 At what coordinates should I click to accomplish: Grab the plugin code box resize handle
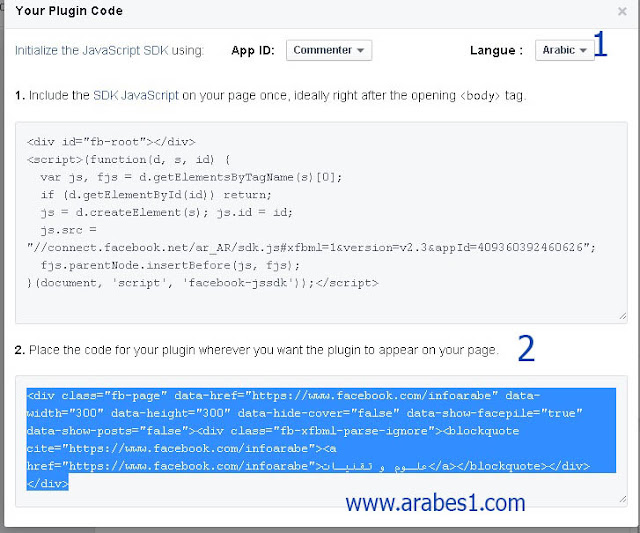(x=622, y=500)
